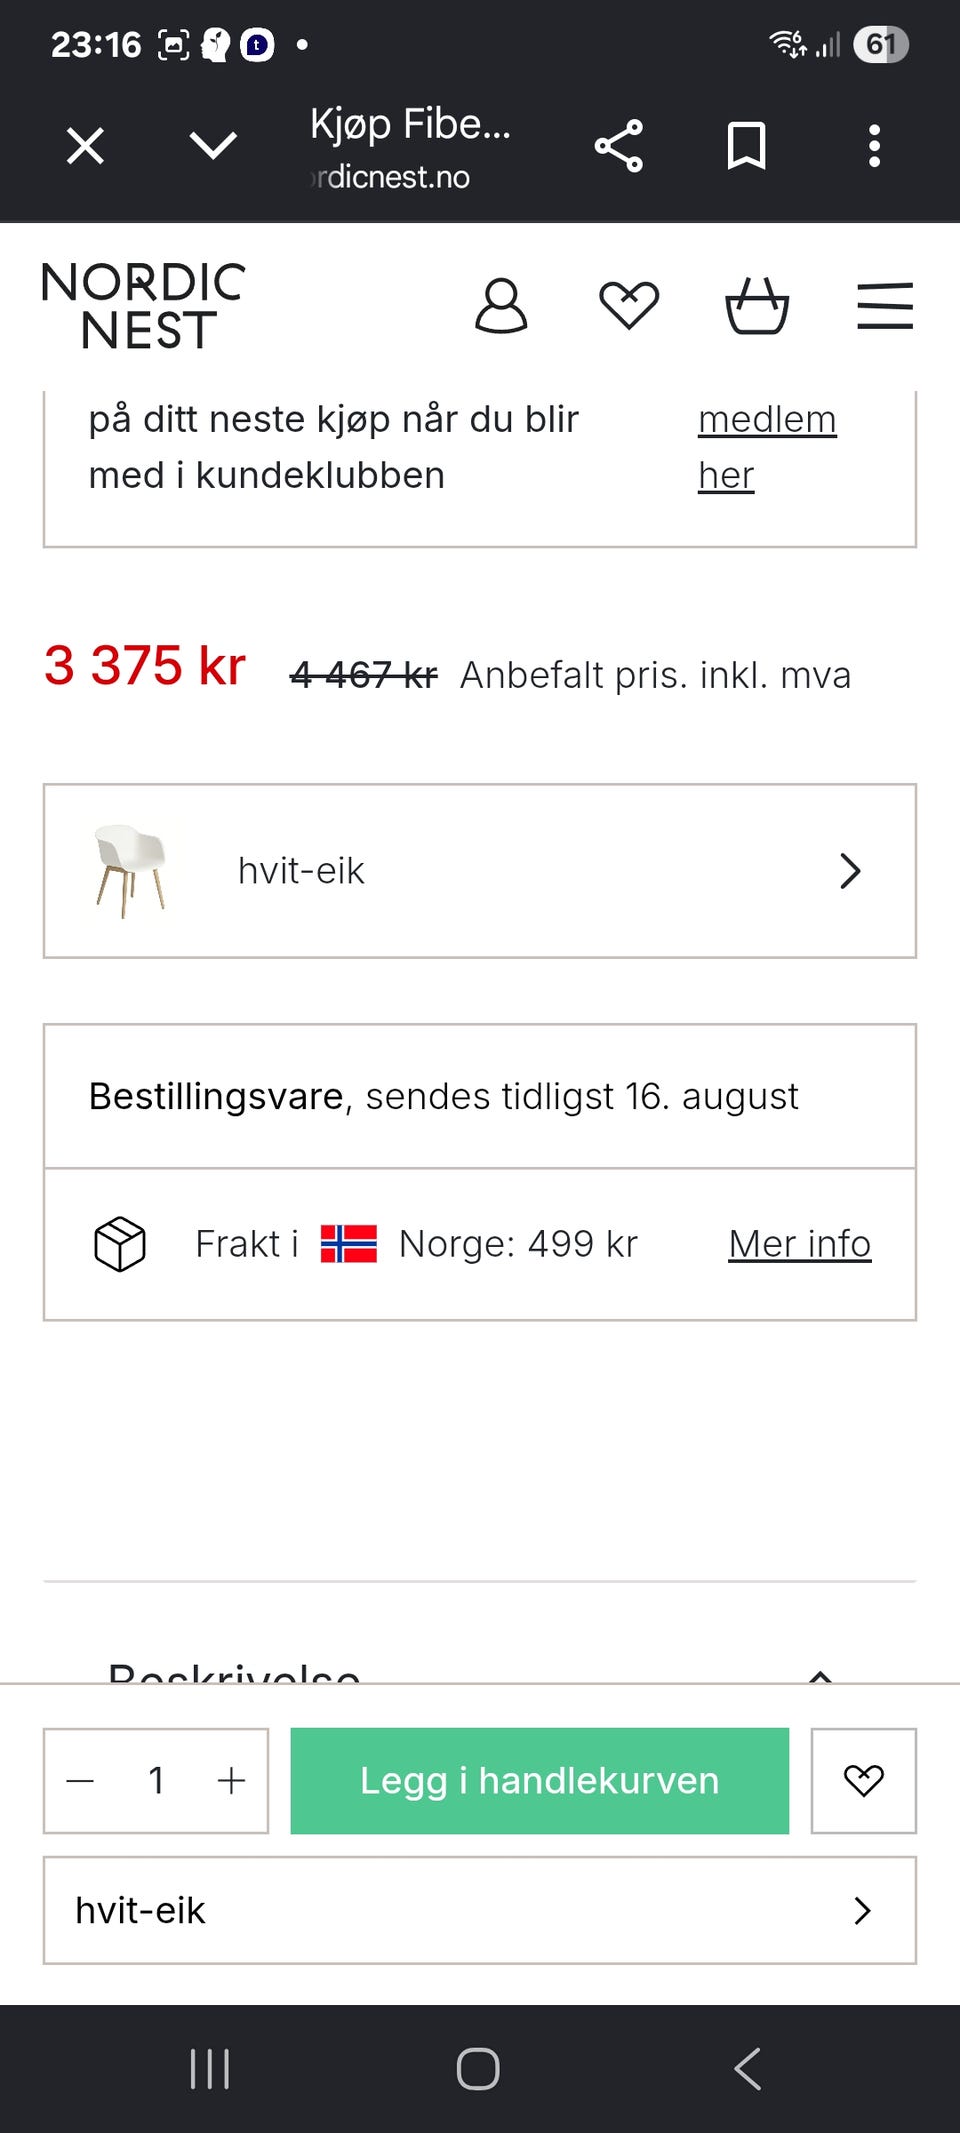Open the hvit-eik variant selector with chair thumbnail
The image size is (960, 2133).
point(480,871)
